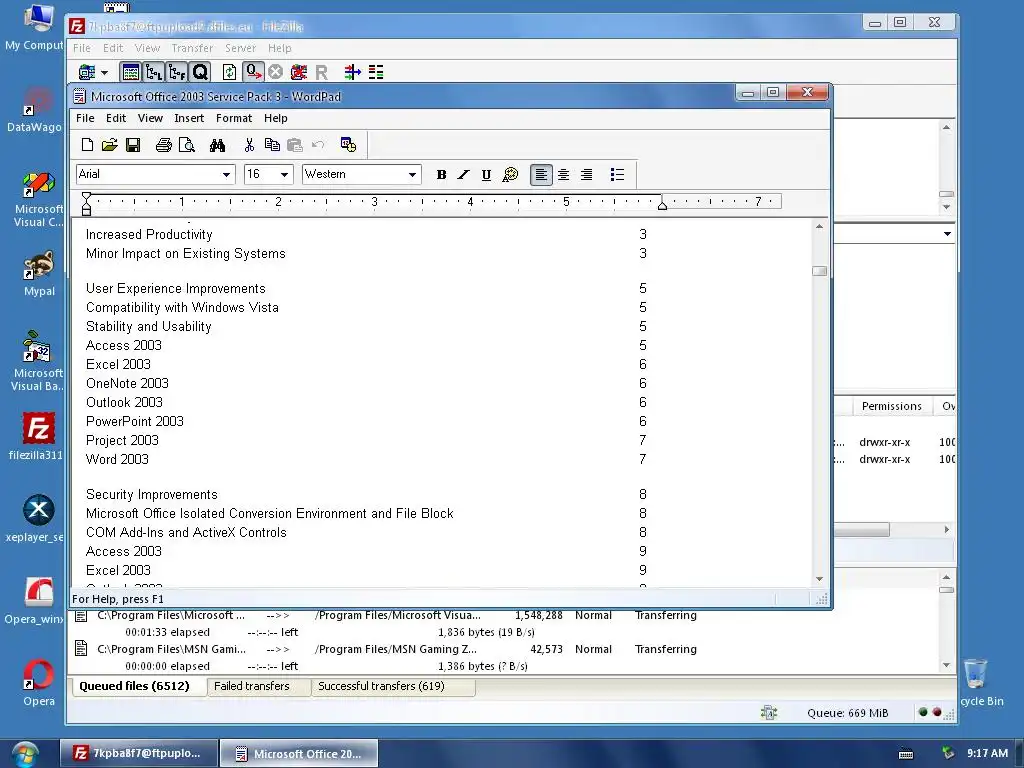Image resolution: width=1024 pixels, height=768 pixels.
Task: Toggle FileZilla directory comparison icon
Action: click(x=376, y=72)
